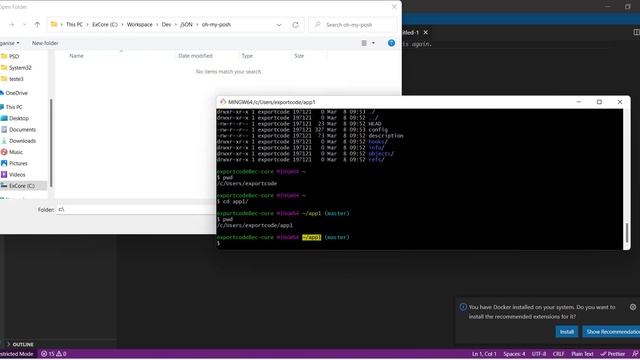Open Docker notification settings gear
This screenshot has height=360, width=640.
(633, 307)
